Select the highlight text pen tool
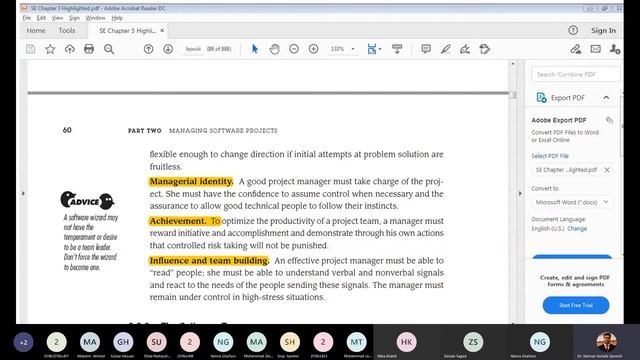This screenshot has width=640, height=360. tap(445, 49)
